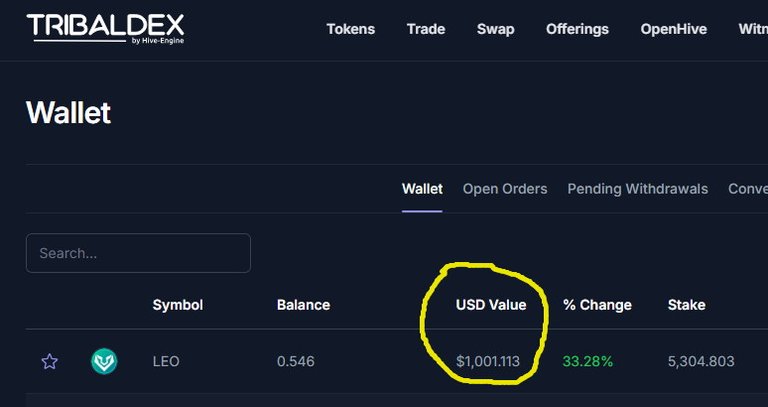
Task: Focus the token Search field
Action: (138, 253)
